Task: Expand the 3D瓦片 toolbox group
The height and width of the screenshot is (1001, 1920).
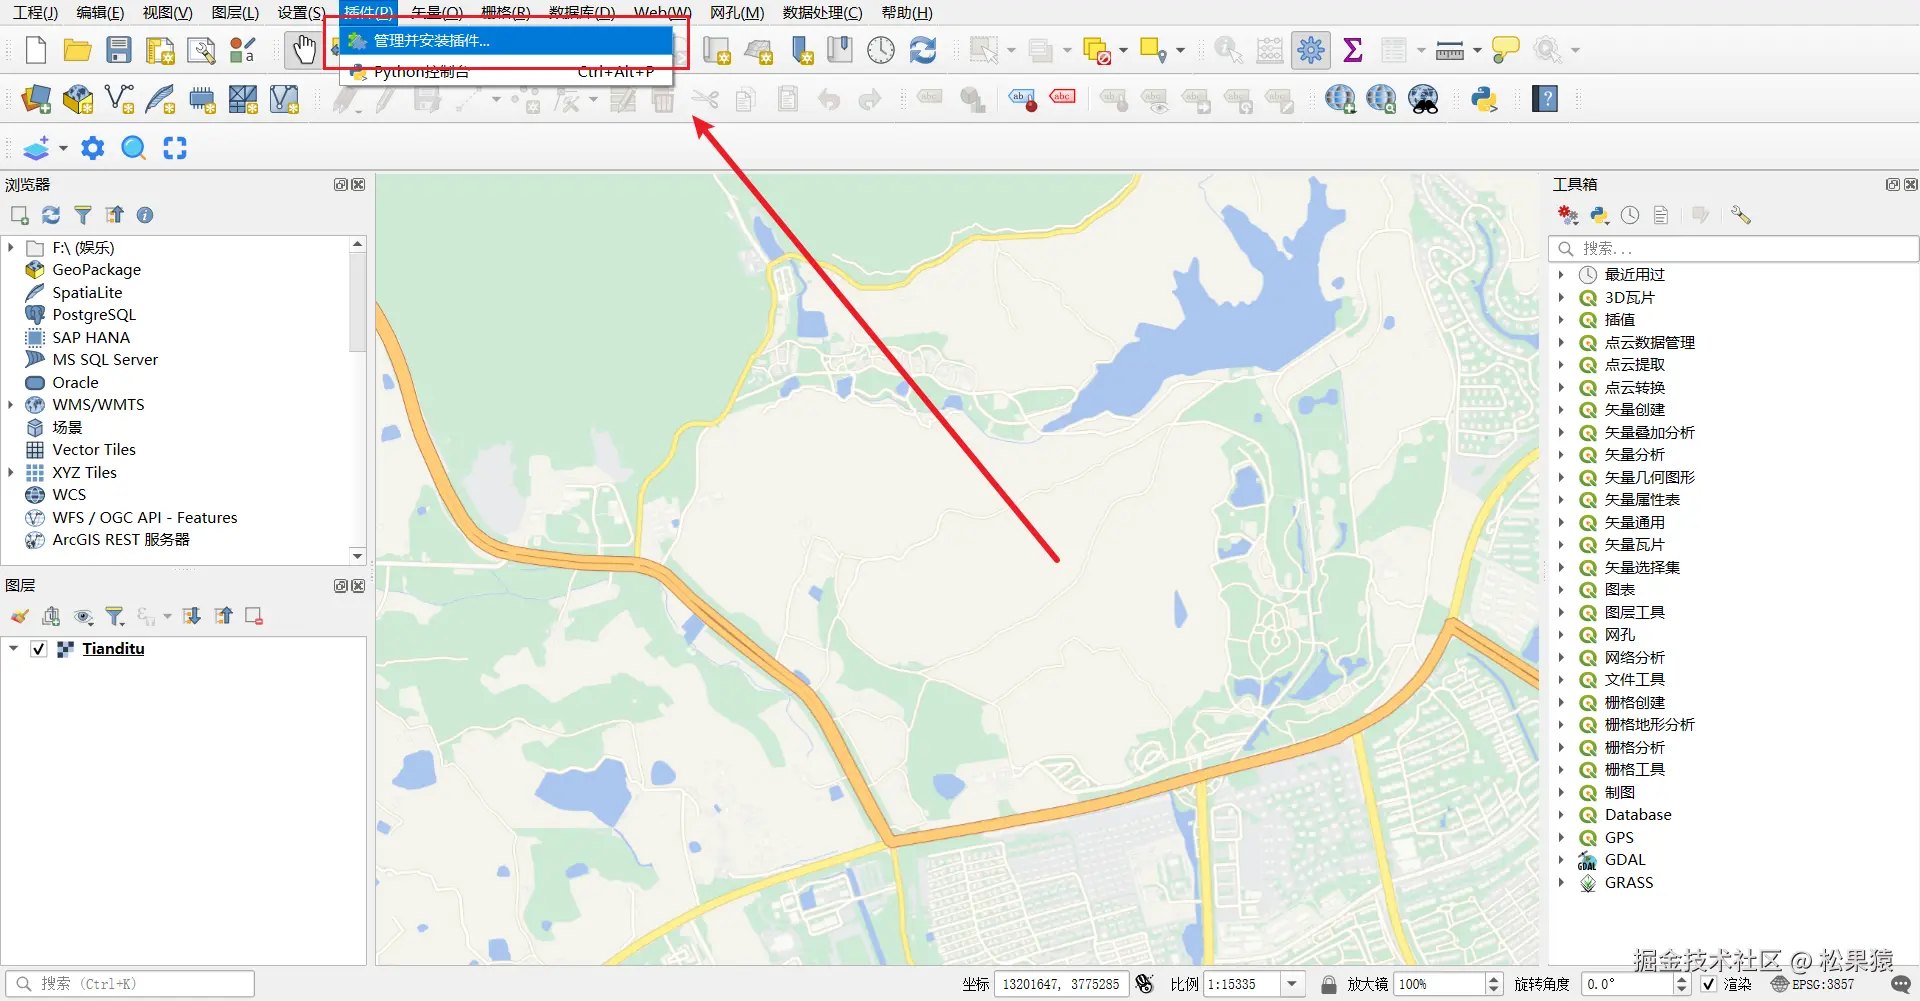Action: (1561, 298)
